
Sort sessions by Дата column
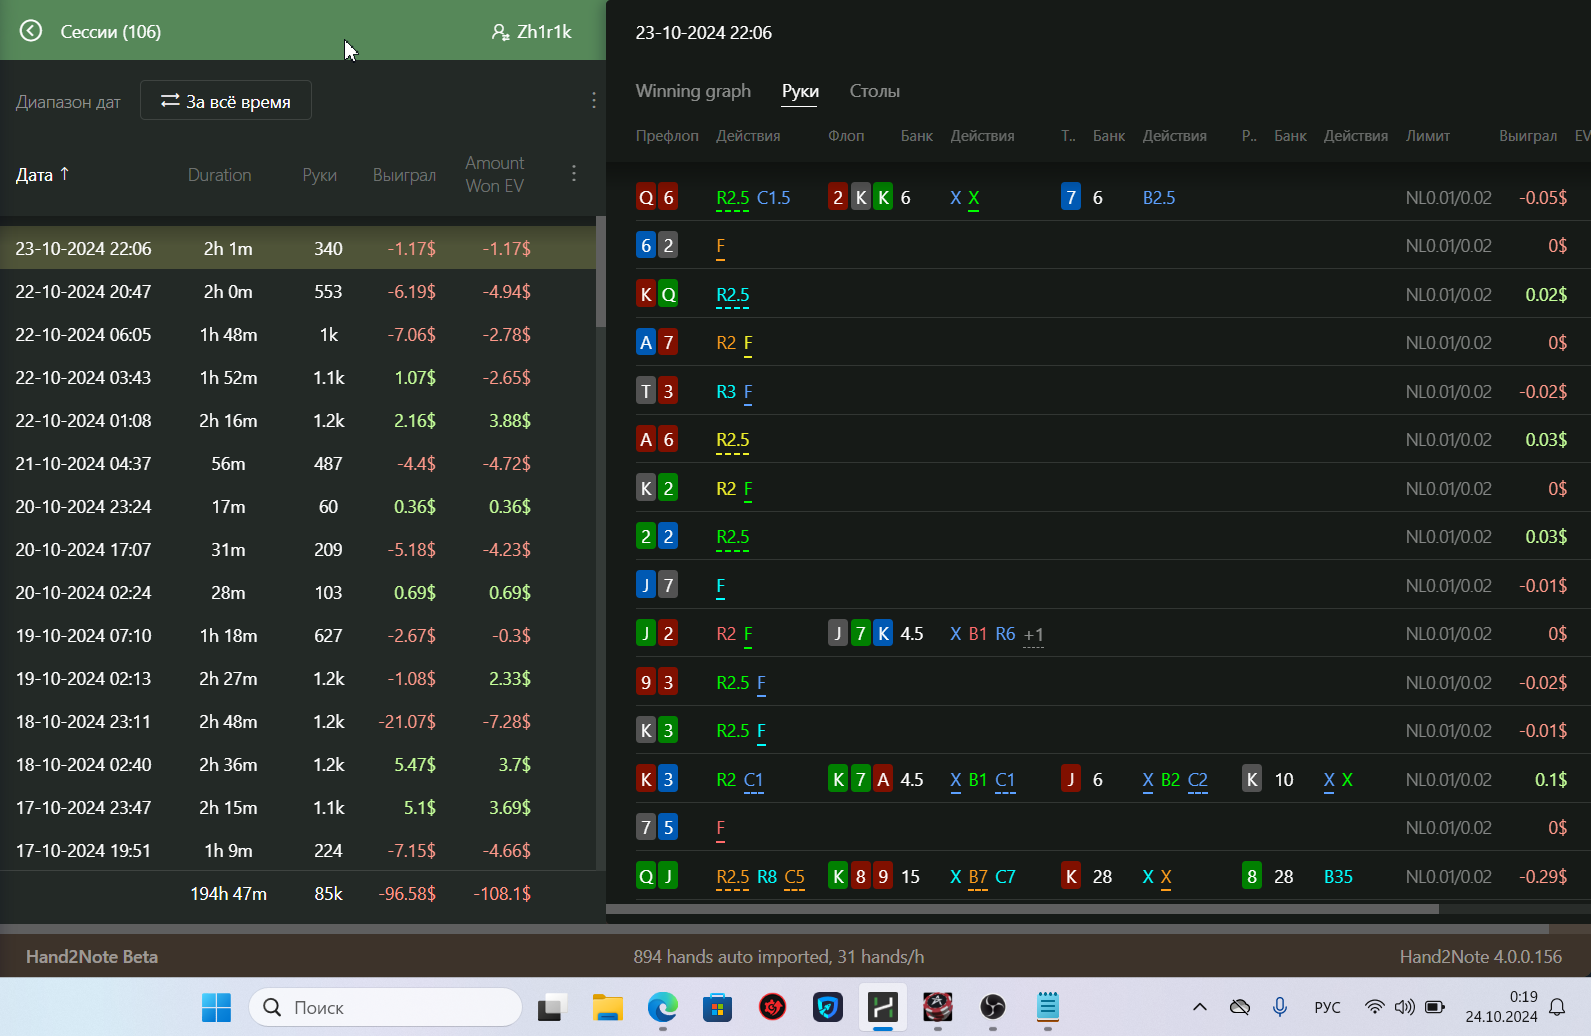(x=42, y=174)
